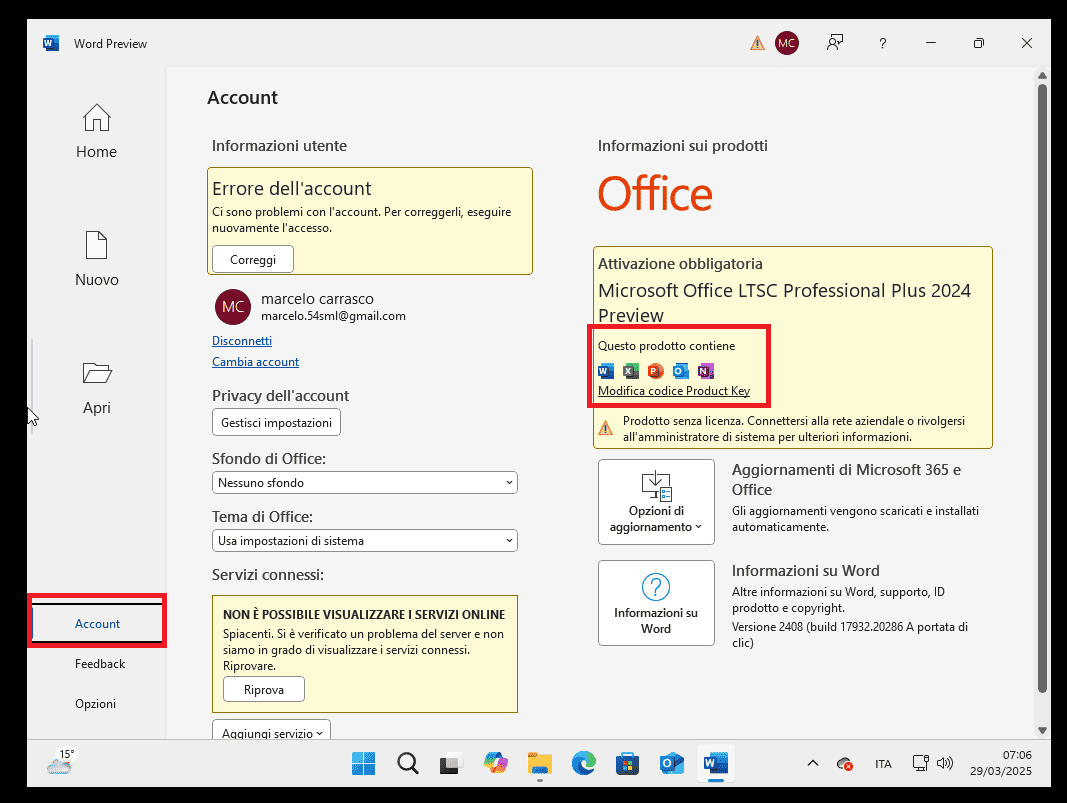Open the Opzioni item in sidebar
This screenshot has width=1067, height=803.
[x=96, y=703]
